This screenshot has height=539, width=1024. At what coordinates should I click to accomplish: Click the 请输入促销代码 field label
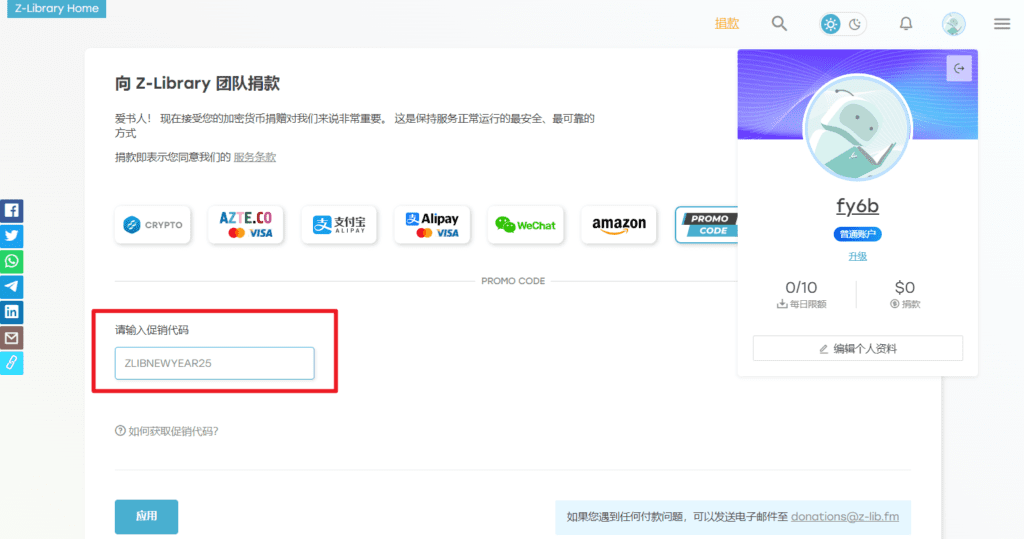(x=152, y=330)
